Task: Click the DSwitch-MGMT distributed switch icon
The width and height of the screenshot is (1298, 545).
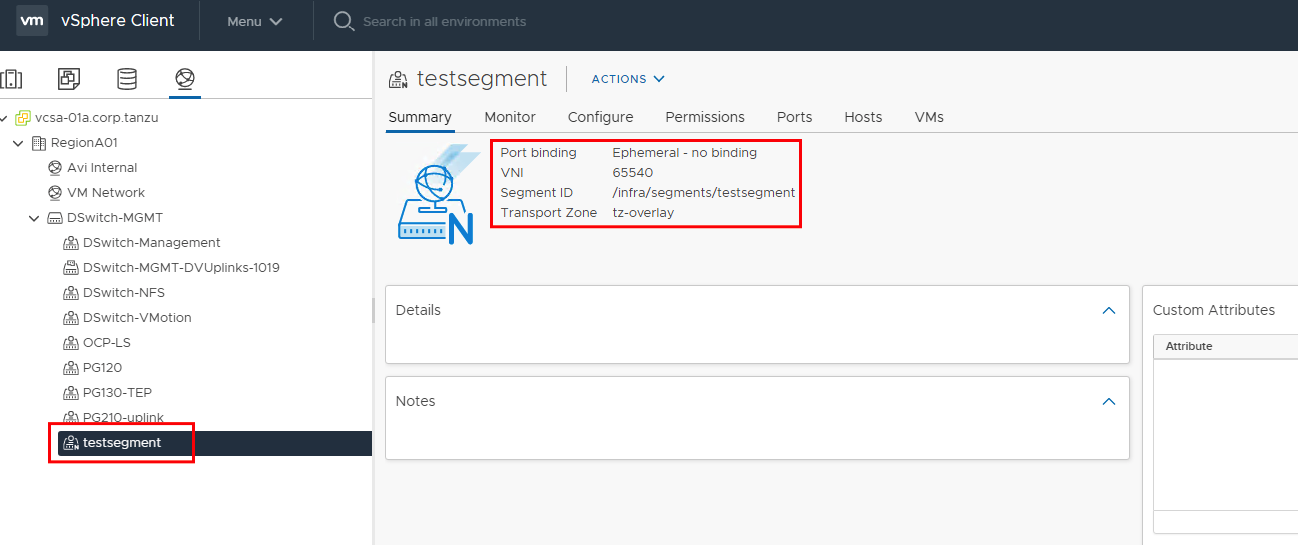Action: coord(55,218)
